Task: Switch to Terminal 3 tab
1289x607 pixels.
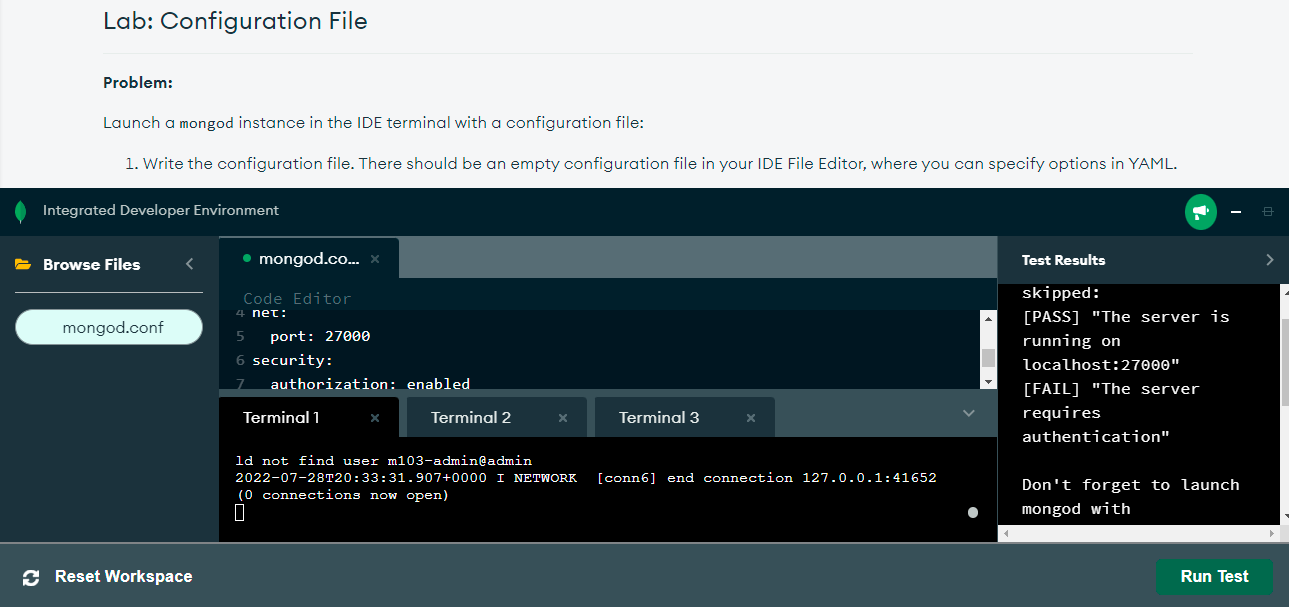Action: pos(659,418)
